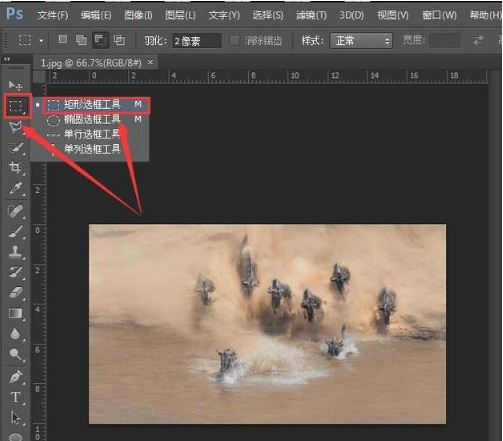Open the 文字(Y) menu
The width and height of the screenshot is (503, 441).
click(224, 15)
